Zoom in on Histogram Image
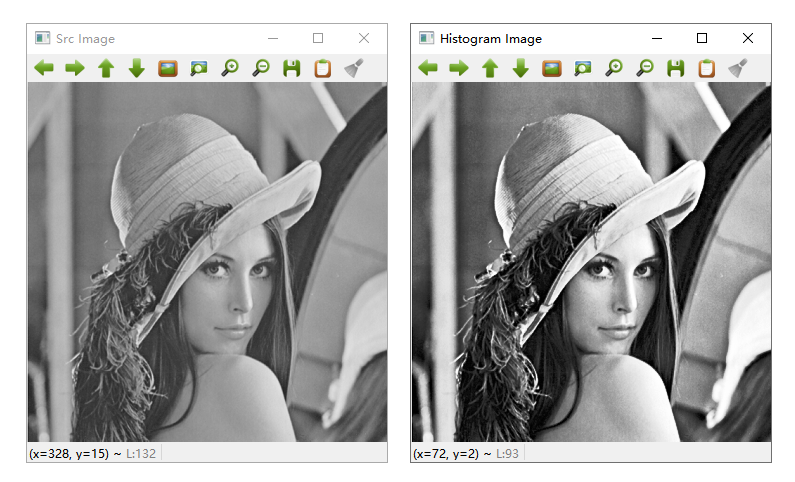Screen dimensions: 795x482 click(x=613, y=68)
